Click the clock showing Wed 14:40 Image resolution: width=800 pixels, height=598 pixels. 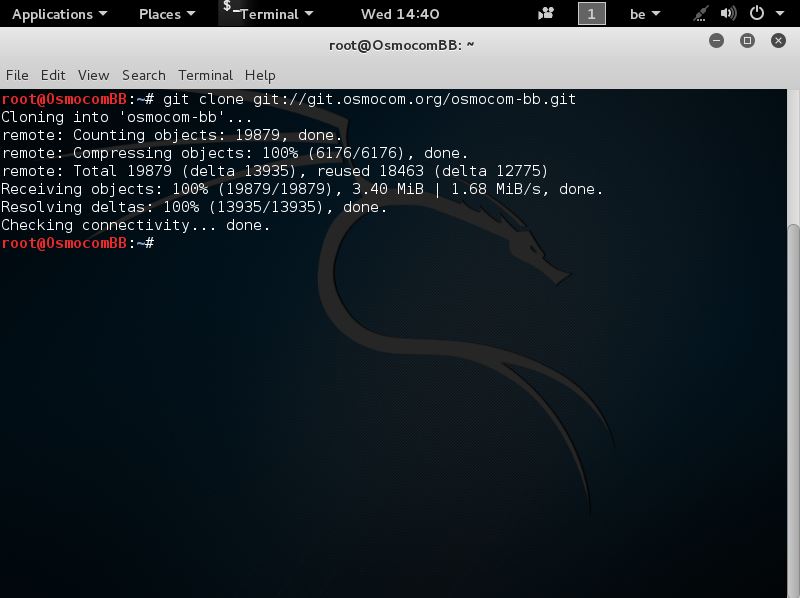tap(400, 14)
